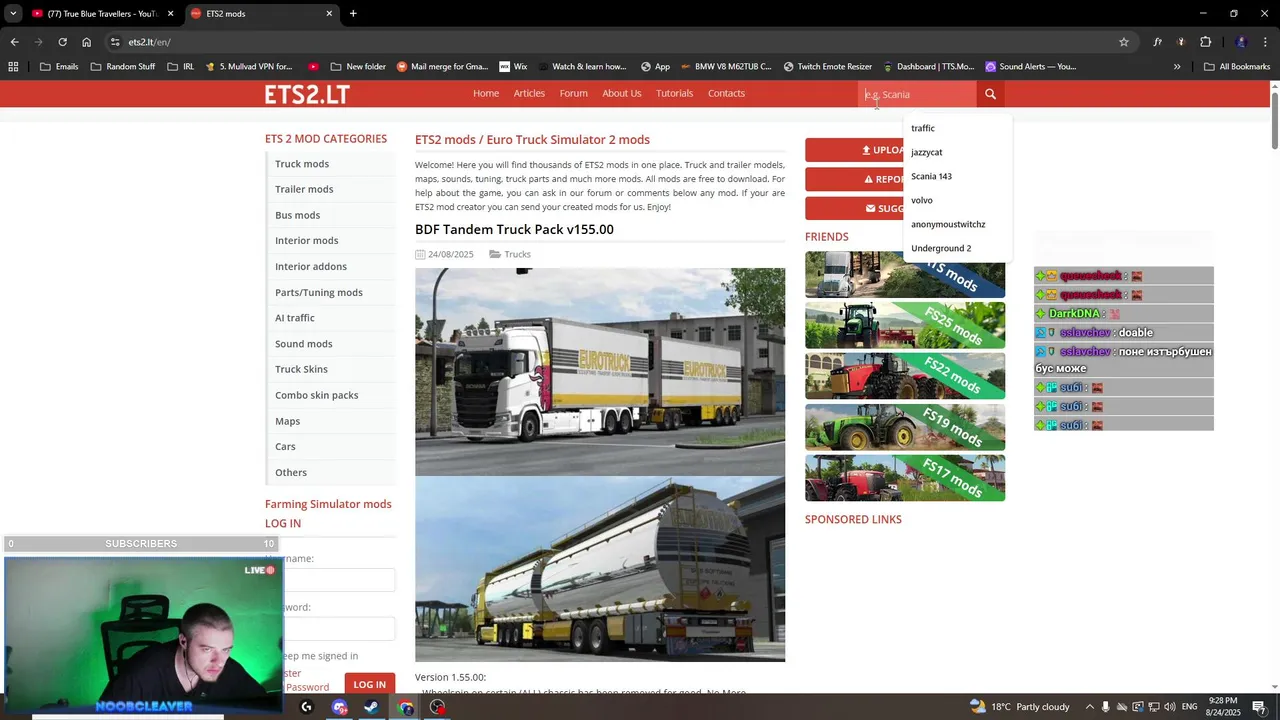Open the FS19 mods friend banner

coord(905,427)
